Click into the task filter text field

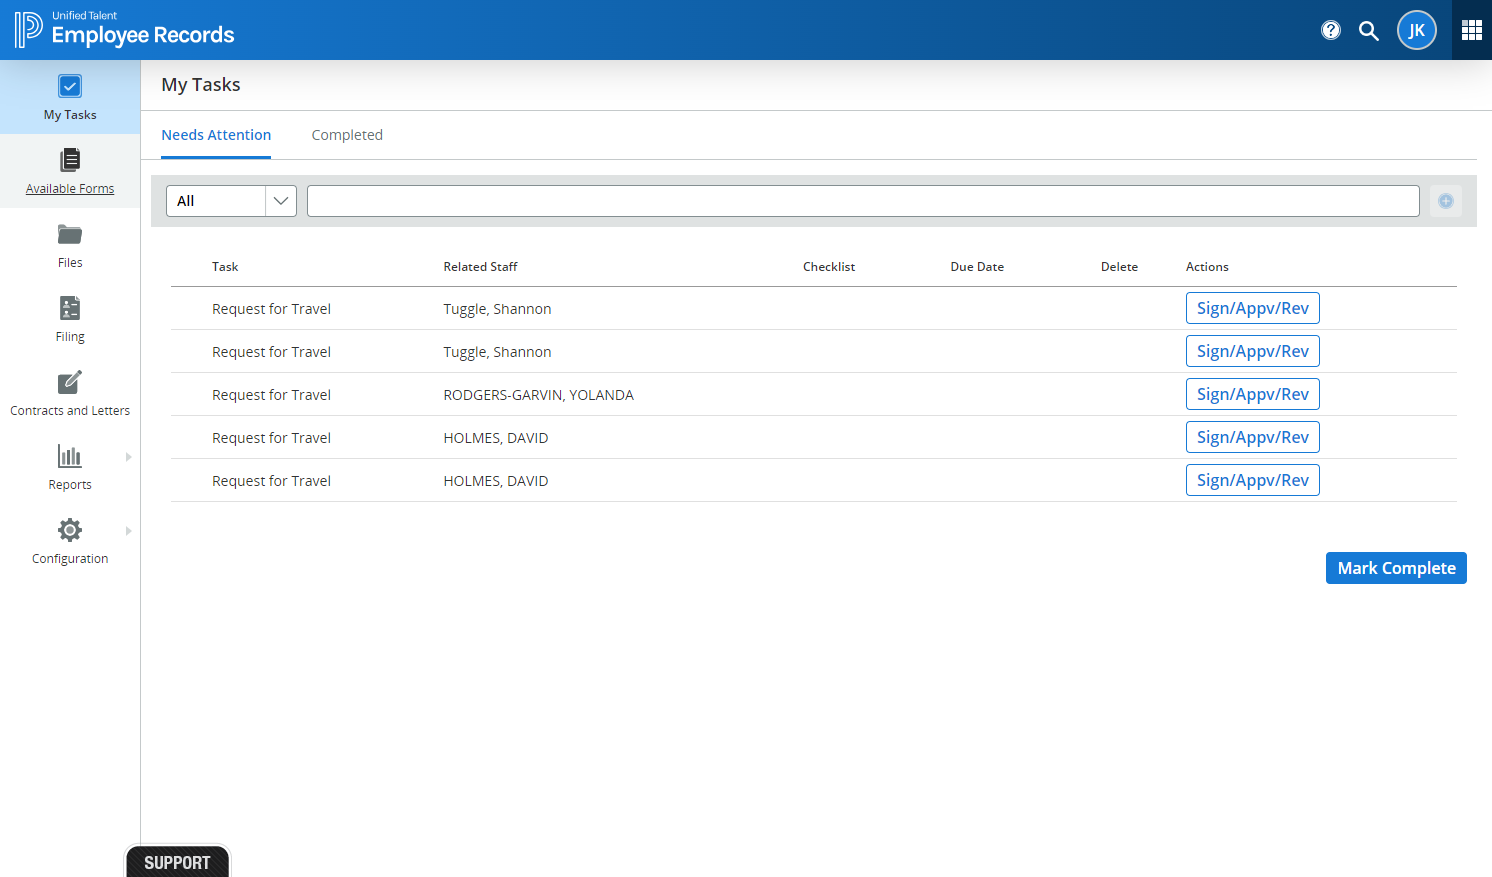863,201
